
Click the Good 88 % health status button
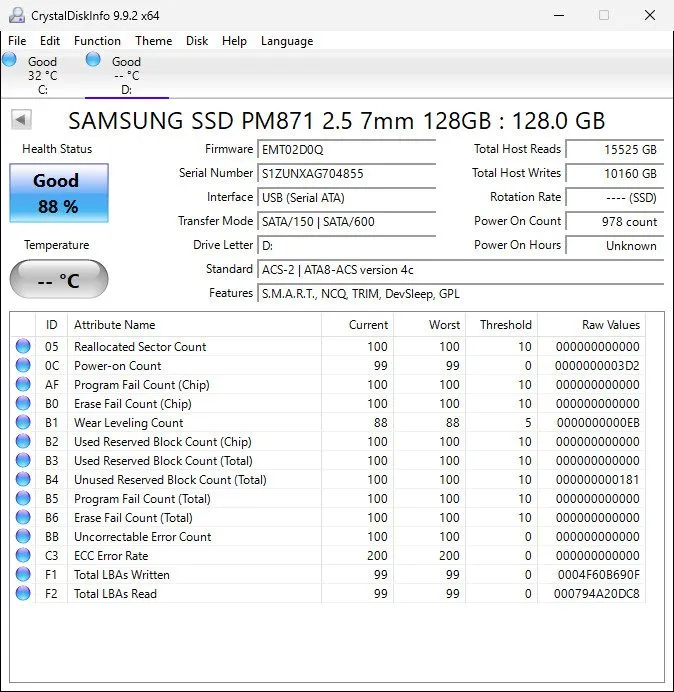(x=59, y=193)
